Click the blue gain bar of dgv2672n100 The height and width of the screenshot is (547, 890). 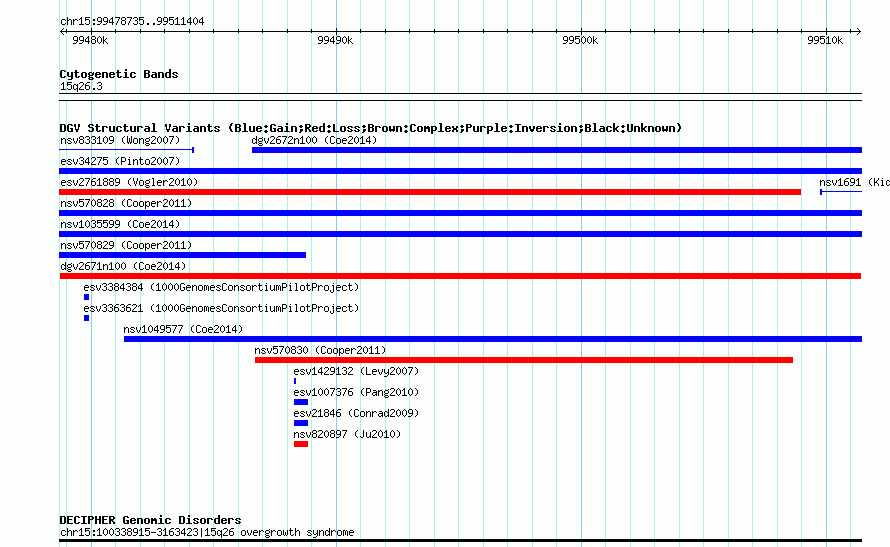pyautogui.click(x=557, y=150)
